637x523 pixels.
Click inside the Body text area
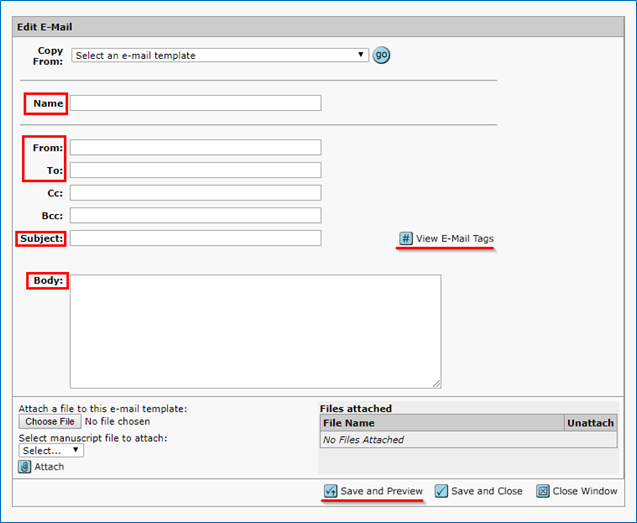255,330
